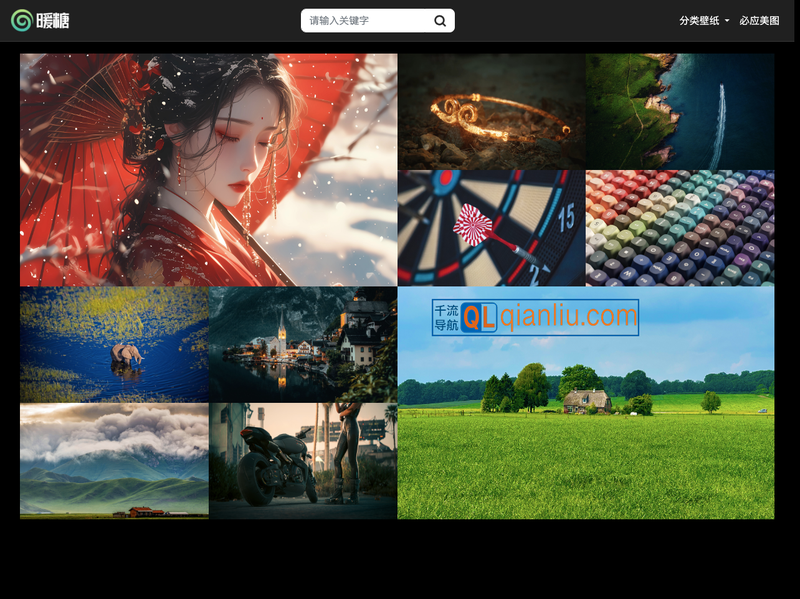Screen dimensions: 800x599
Task: Click the 千流导航 text label
Action: [445, 318]
